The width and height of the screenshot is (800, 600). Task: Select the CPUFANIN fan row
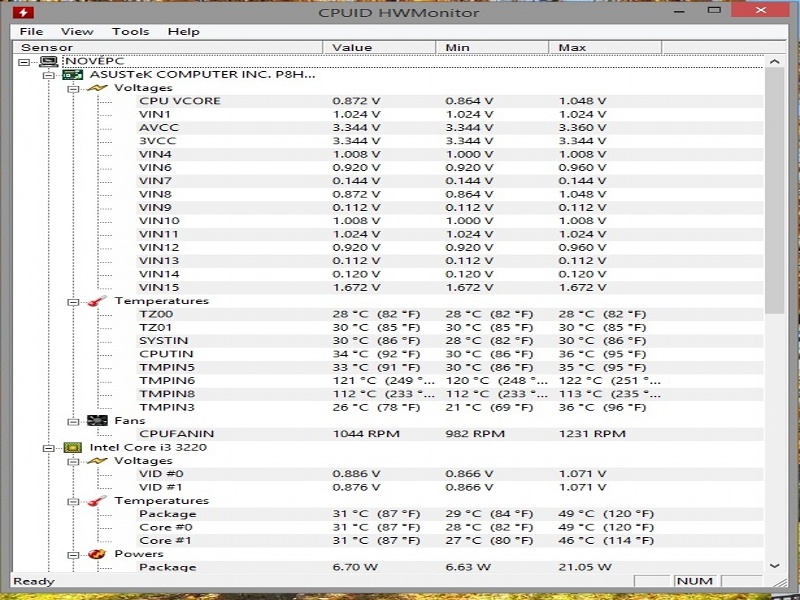coord(450,434)
